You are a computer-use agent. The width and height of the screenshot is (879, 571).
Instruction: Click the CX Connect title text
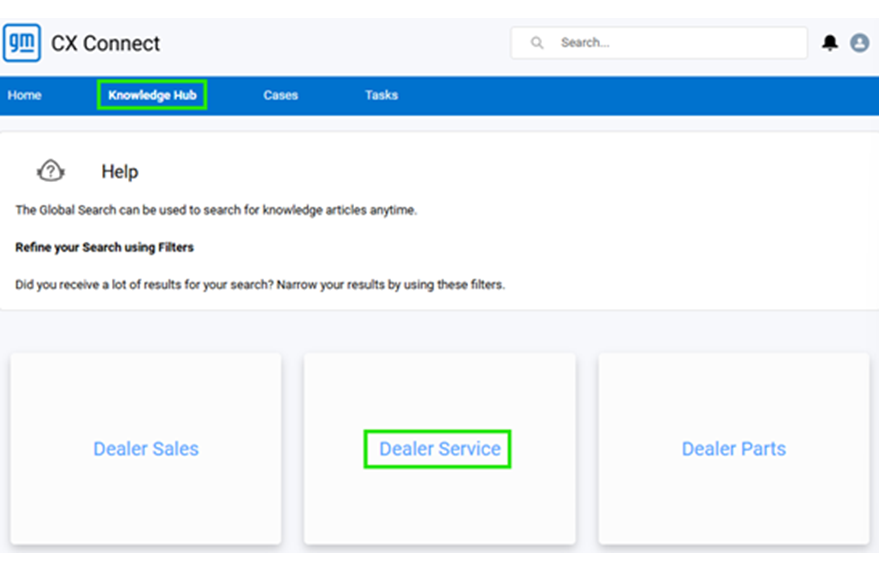106,44
